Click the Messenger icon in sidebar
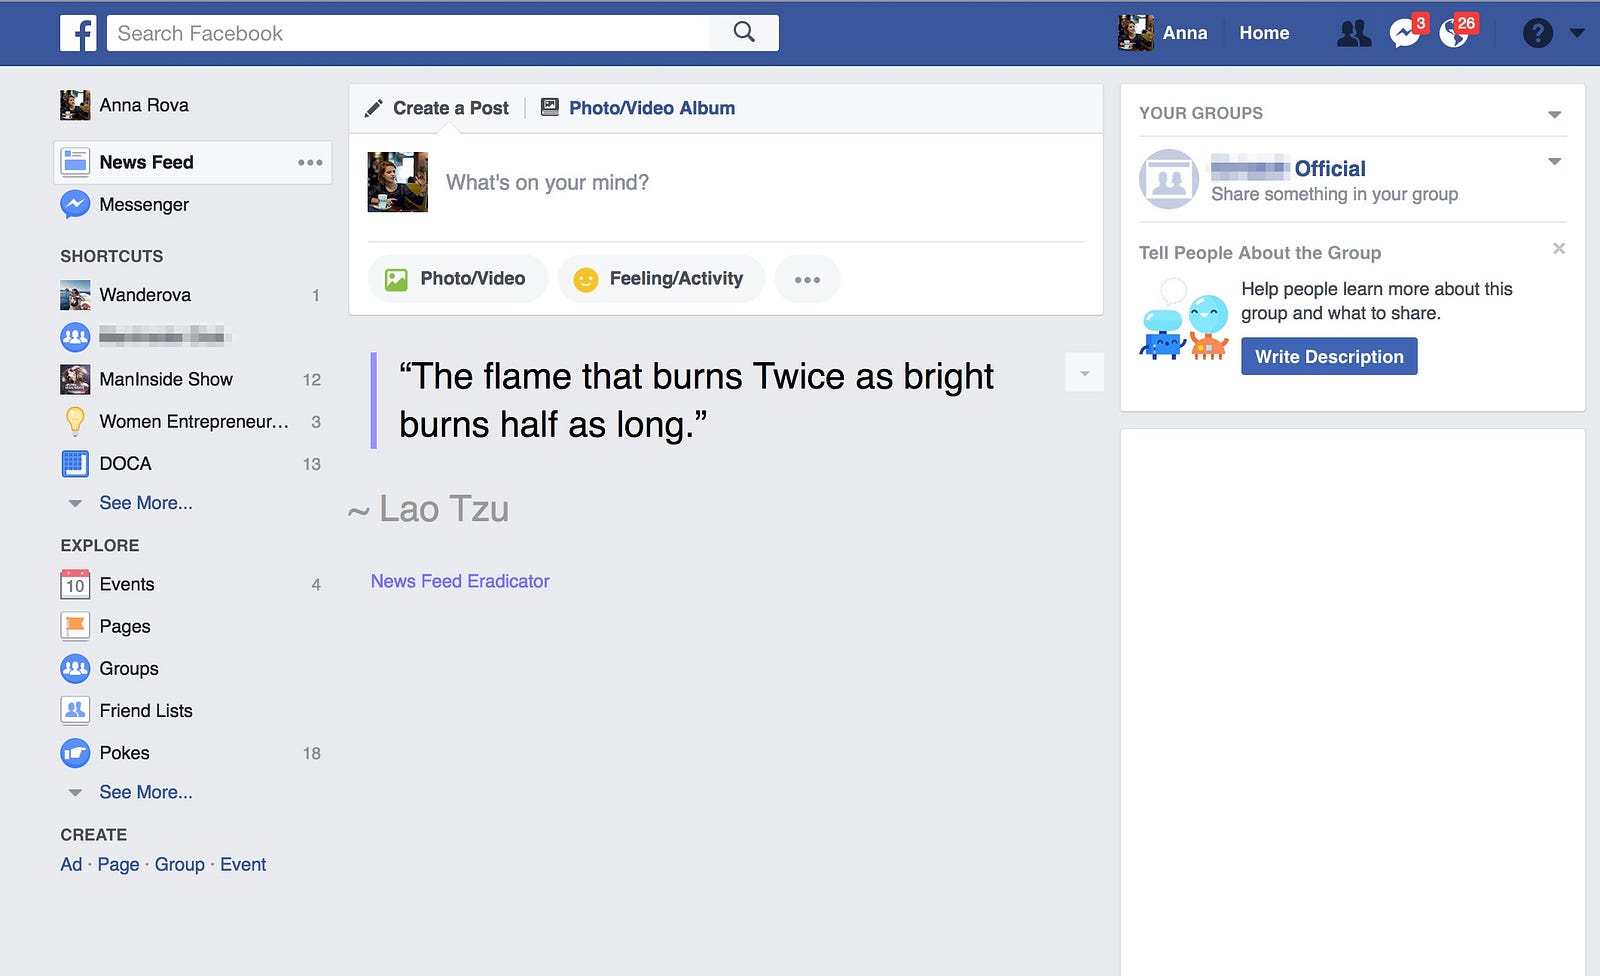This screenshot has width=1600, height=976. 75,204
